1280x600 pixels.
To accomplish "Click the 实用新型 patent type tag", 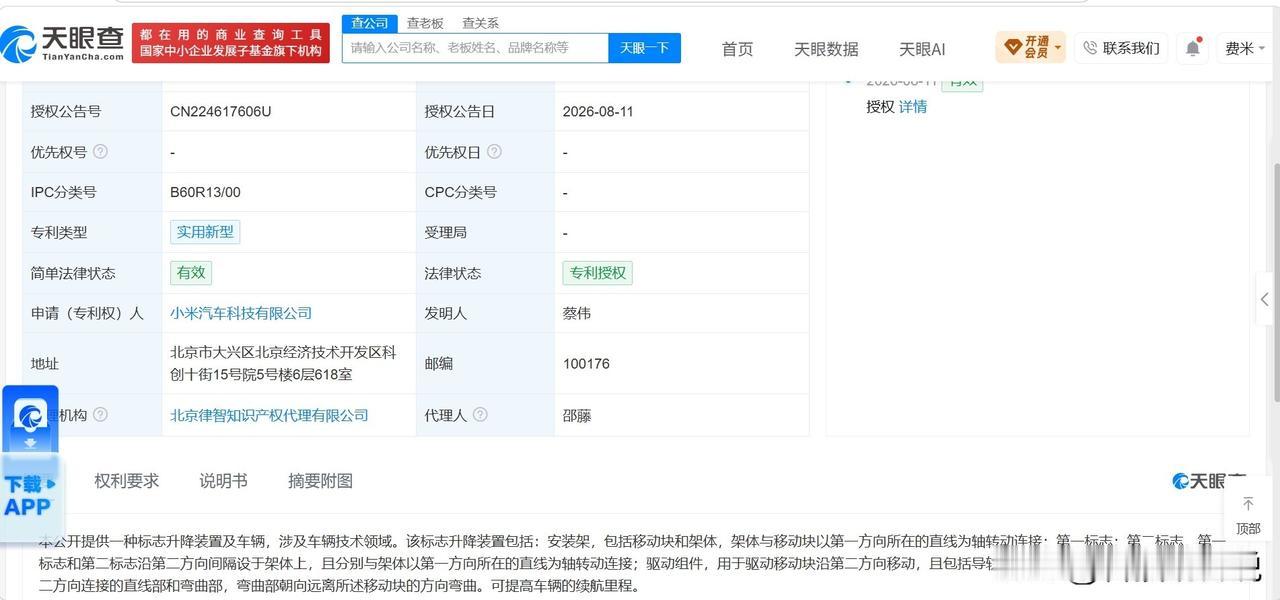I will [x=205, y=232].
